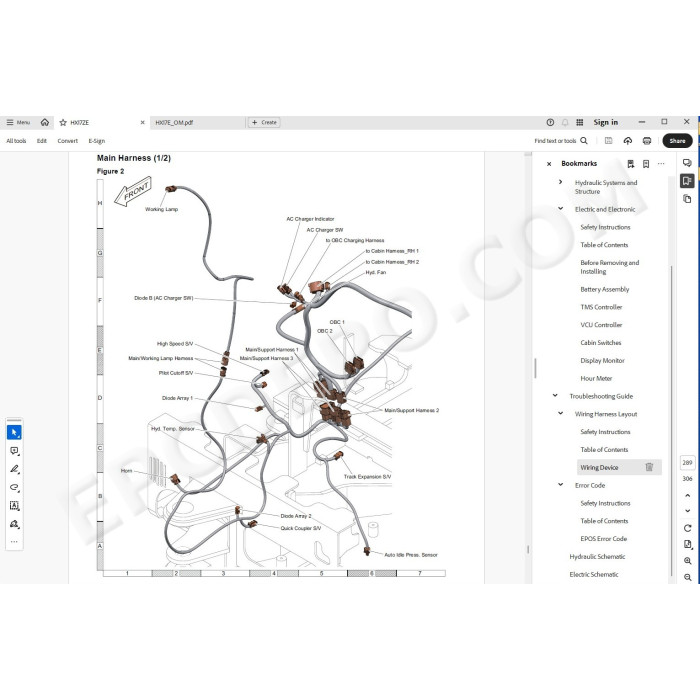Close the HX07ZE tab
The width and height of the screenshot is (700, 700).
pyautogui.click(x=142, y=122)
